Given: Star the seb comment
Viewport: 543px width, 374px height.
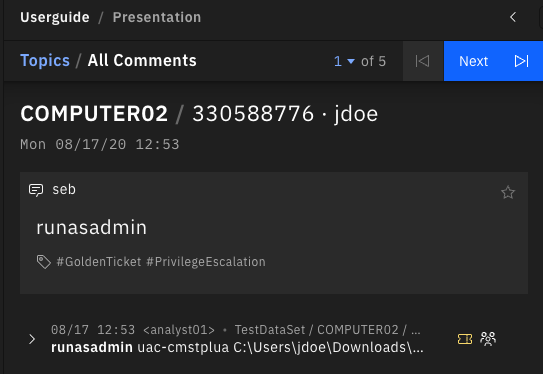Looking at the screenshot, I should tap(508, 192).
